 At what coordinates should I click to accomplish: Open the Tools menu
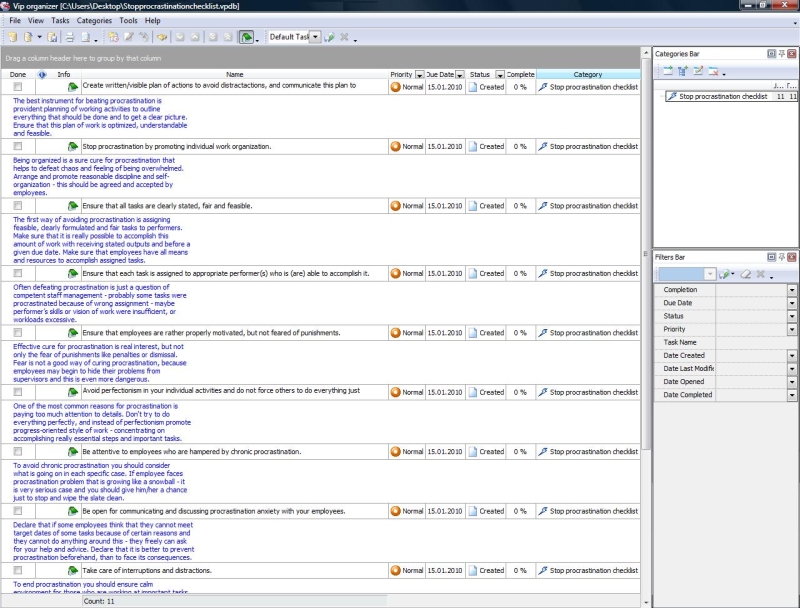coord(129,20)
